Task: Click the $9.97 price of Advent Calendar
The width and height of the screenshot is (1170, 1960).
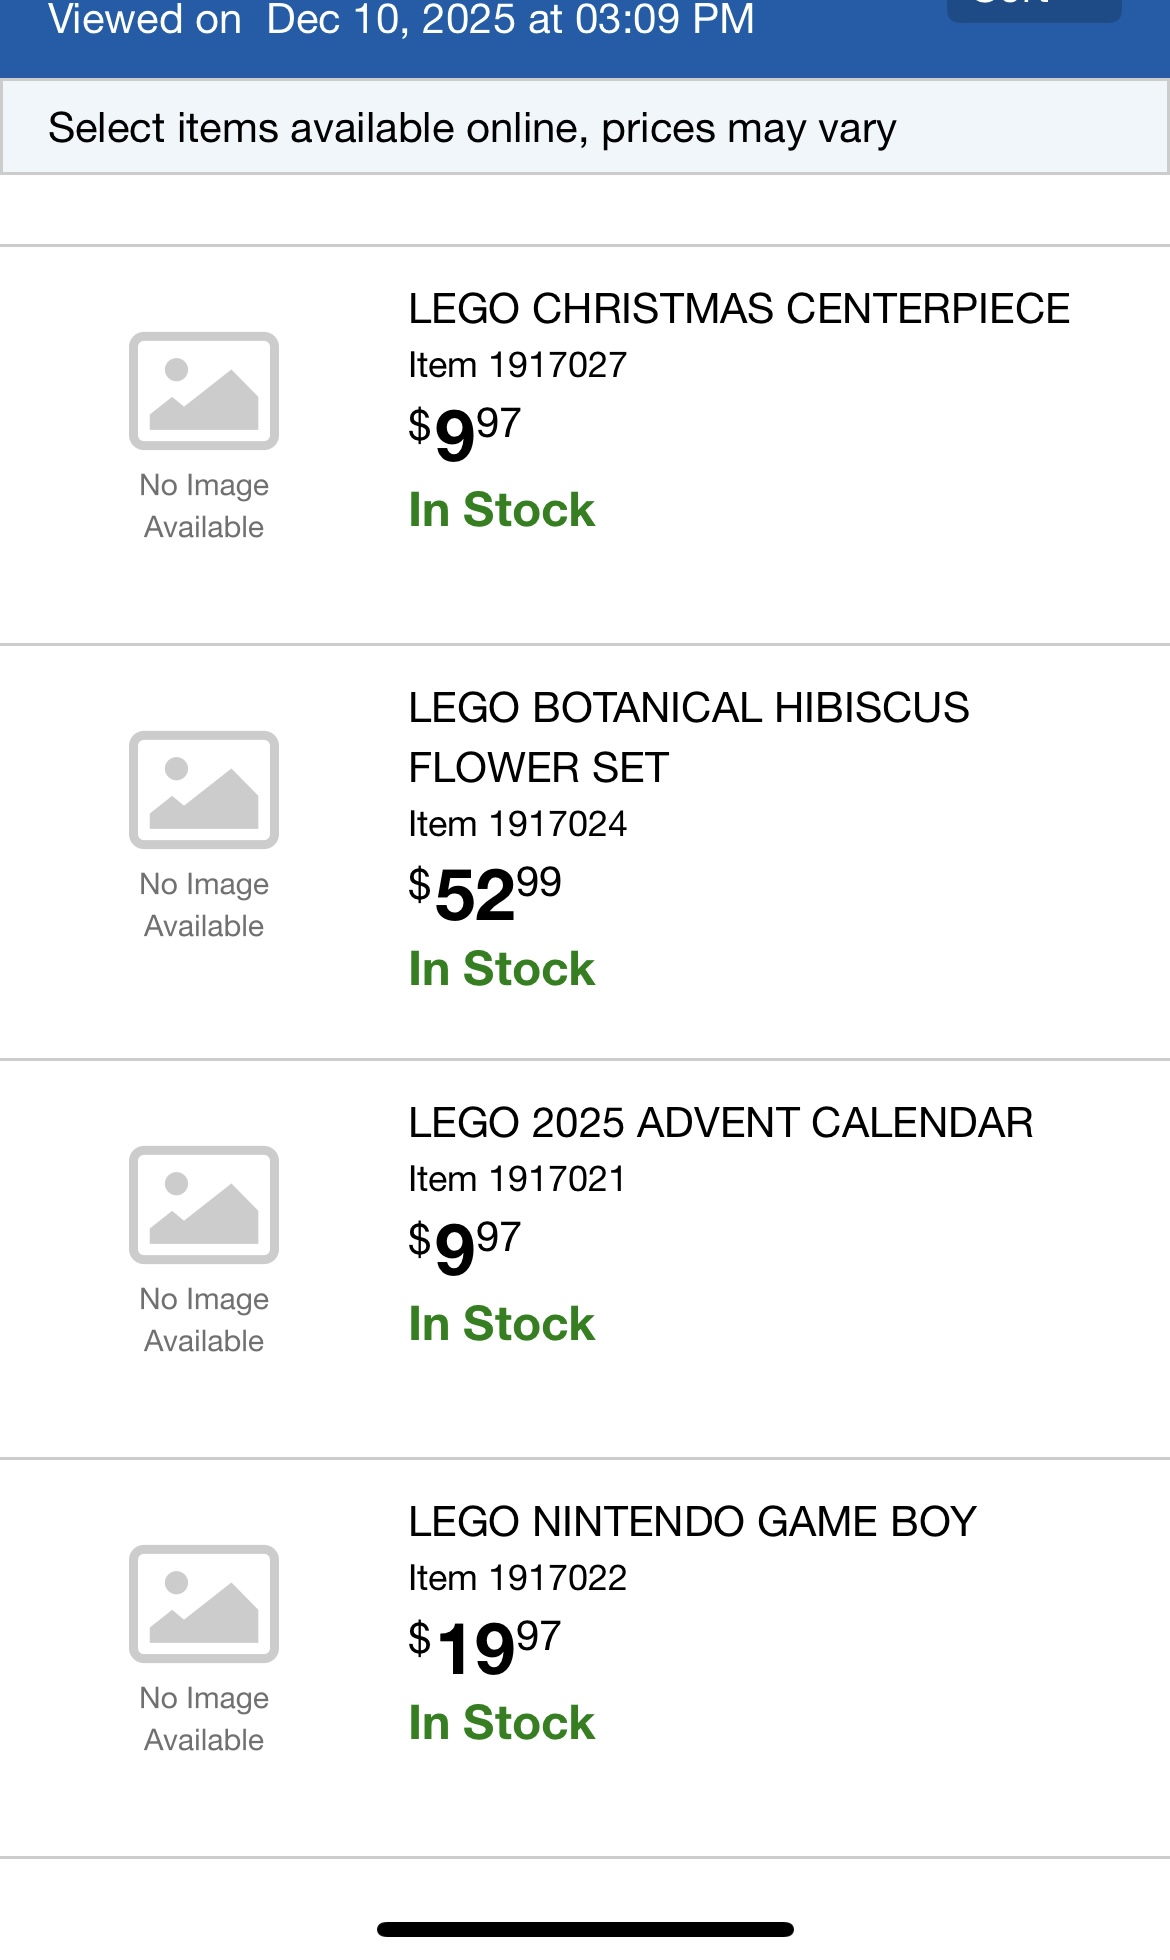Action: [465, 1246]
